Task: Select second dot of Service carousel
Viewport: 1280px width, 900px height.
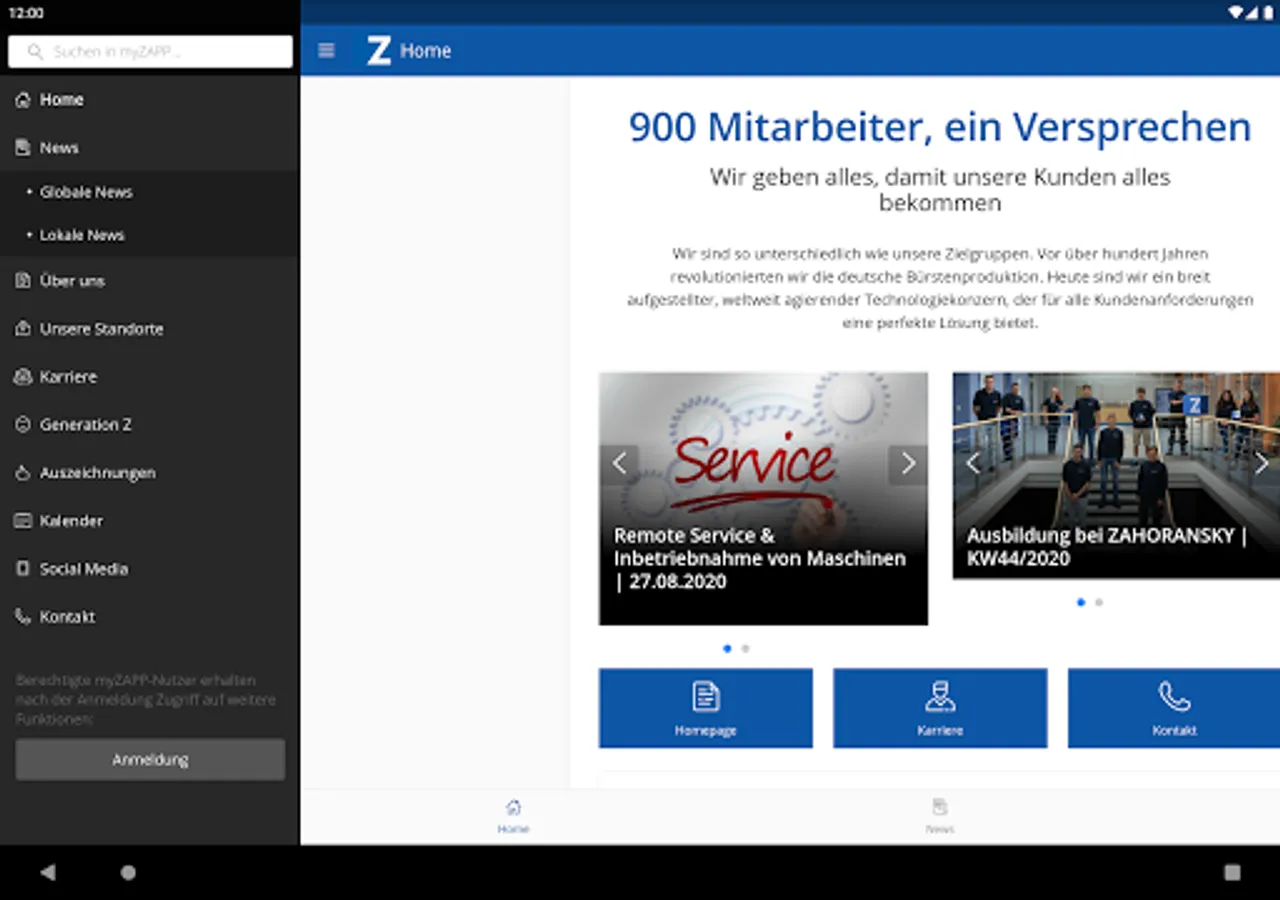Action: 745,648
